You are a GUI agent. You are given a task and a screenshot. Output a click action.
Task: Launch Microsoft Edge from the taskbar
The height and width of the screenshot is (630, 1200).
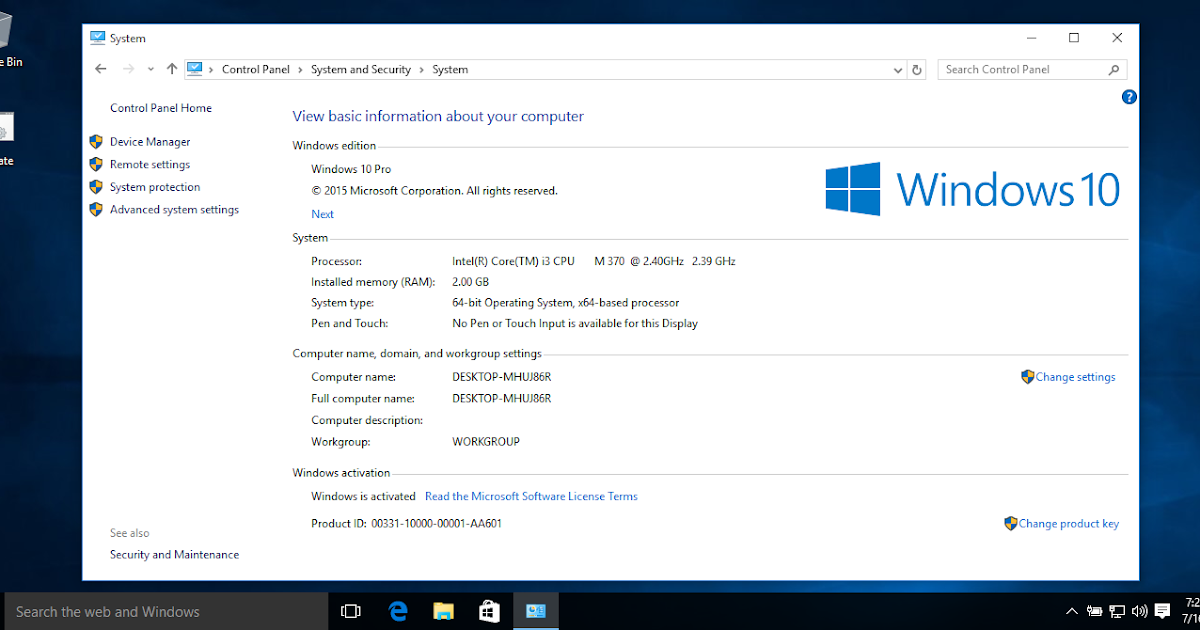tap(398, 611)
